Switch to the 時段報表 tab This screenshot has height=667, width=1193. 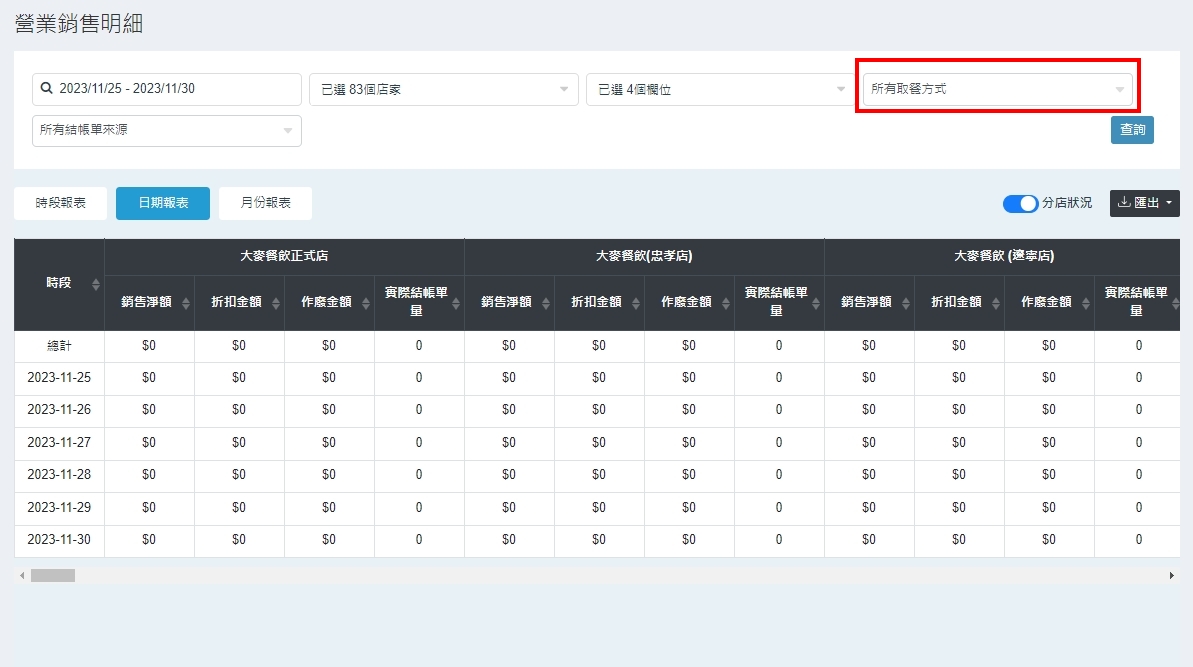61,203
